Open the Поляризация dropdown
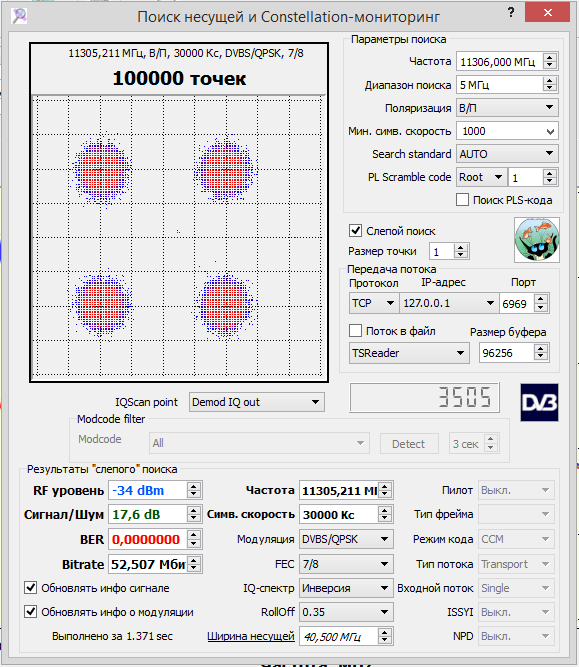 click(507, 108)
